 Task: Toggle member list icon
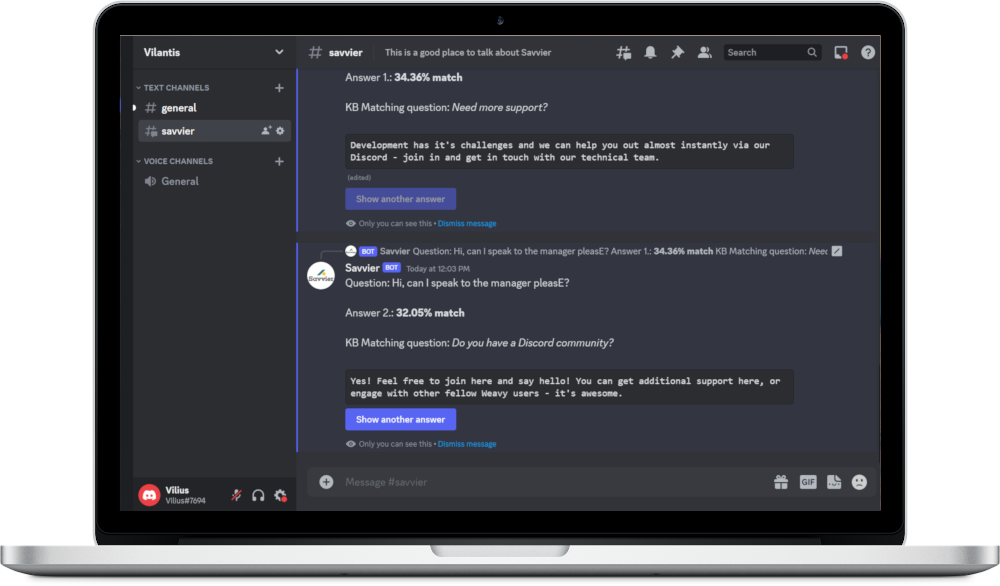(x=704, y=52)
